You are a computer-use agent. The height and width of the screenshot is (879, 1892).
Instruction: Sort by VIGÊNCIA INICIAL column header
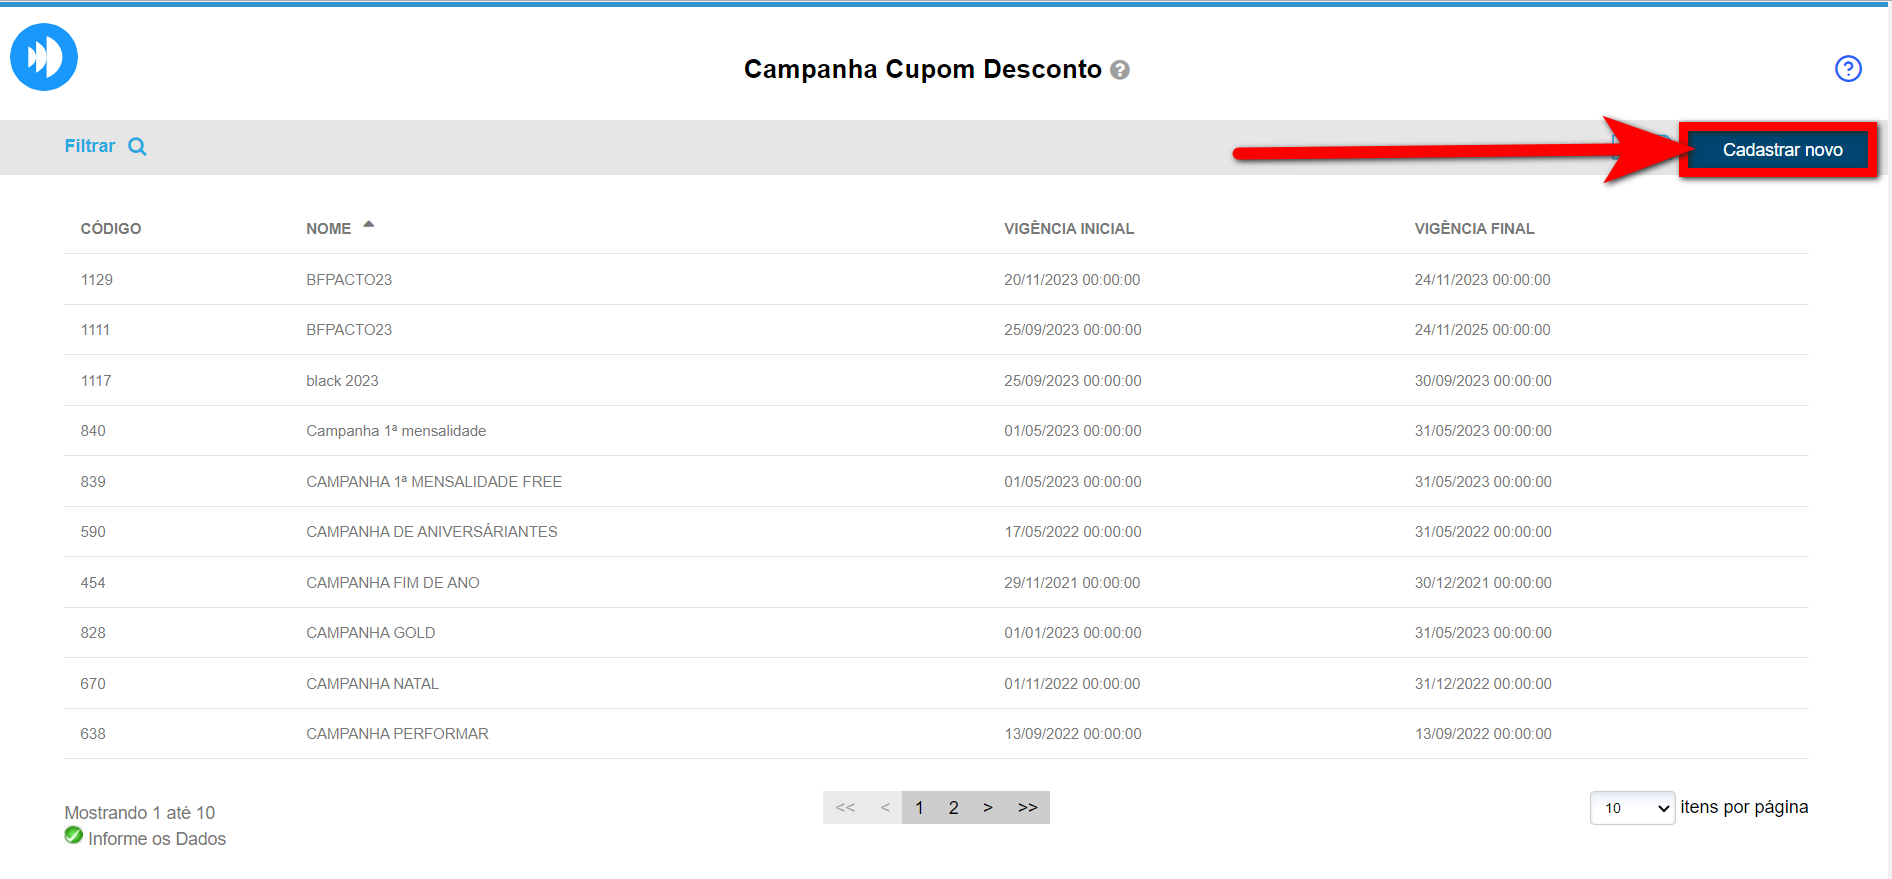1068,229
